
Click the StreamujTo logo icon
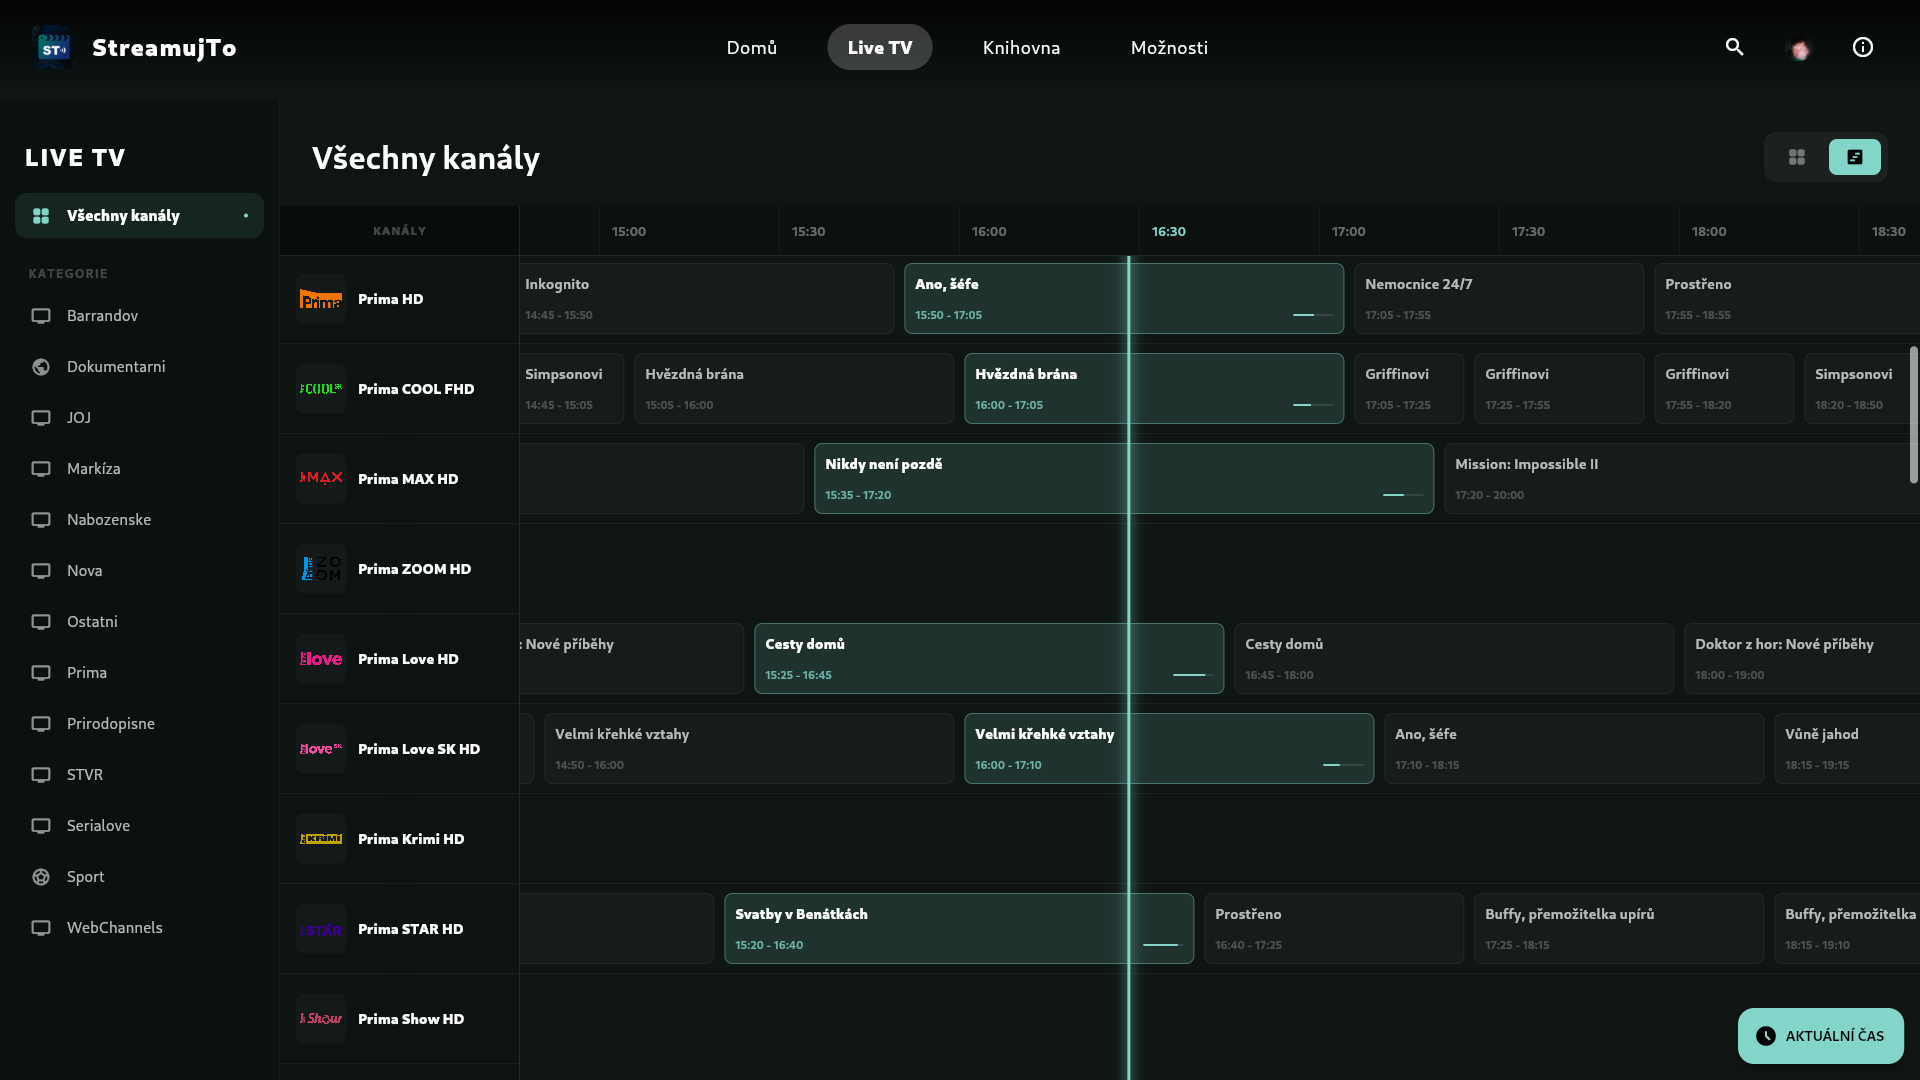[53, 48]
